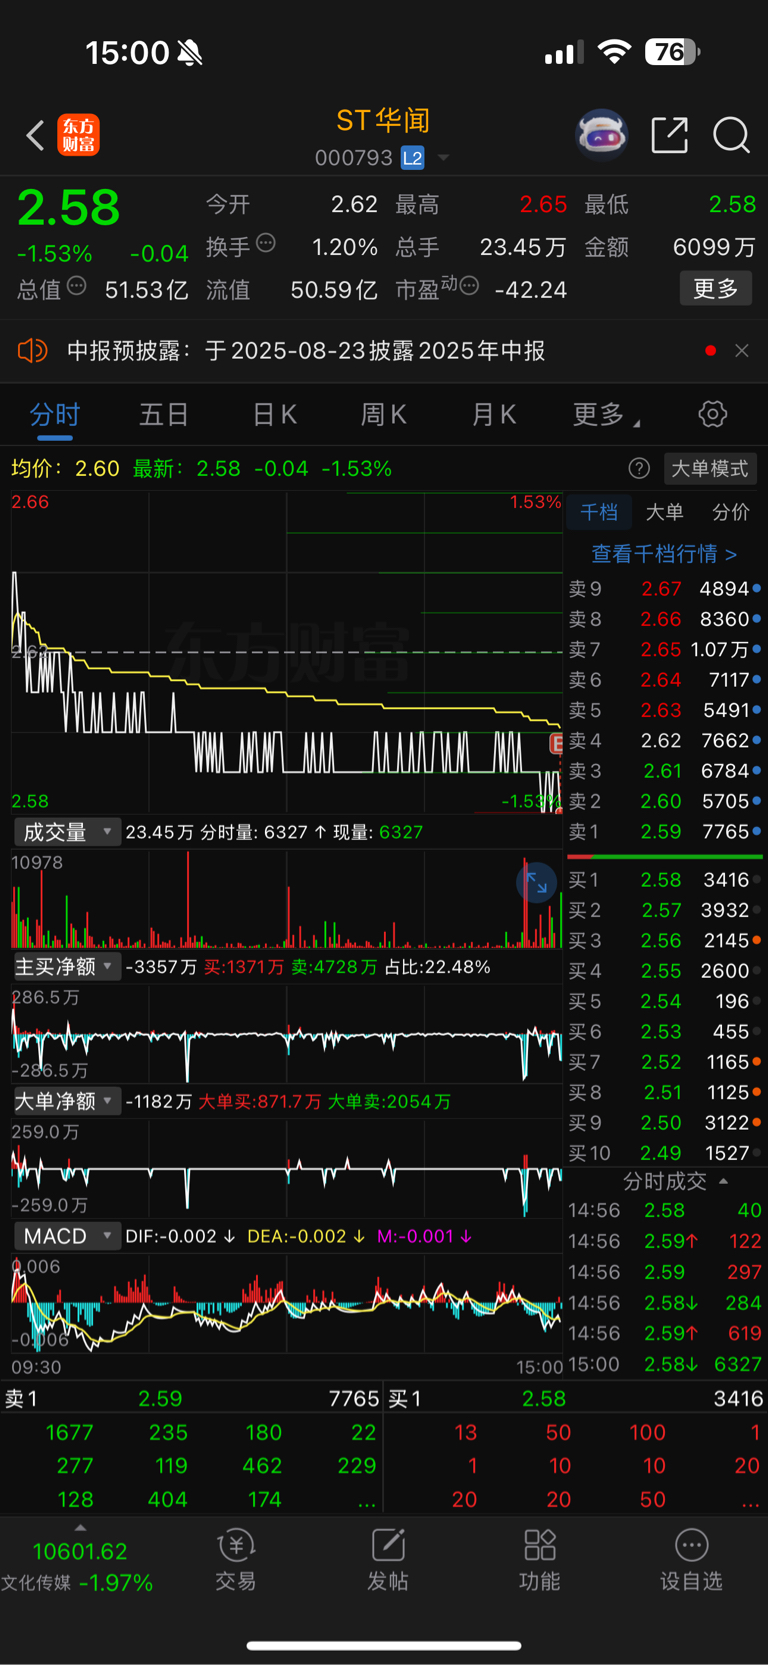
Task: Open the 主买净额 indicator dropdown
Action: pyautogui.click(x=67, y=967)
